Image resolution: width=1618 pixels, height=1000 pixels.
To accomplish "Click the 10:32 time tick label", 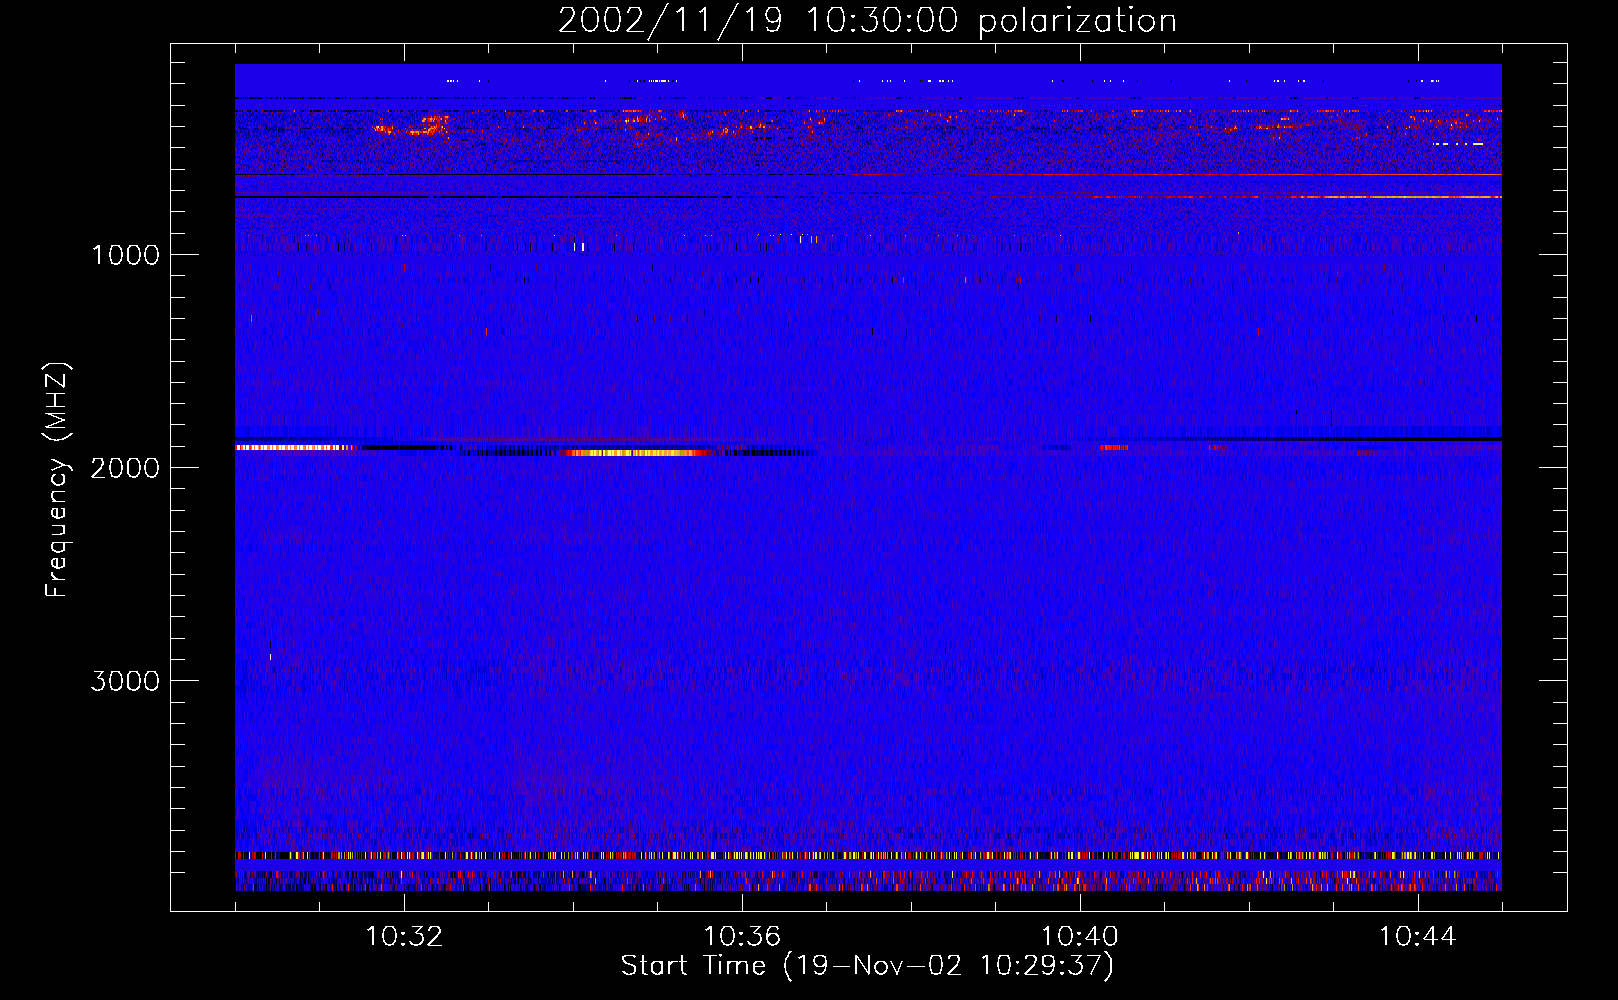I will [404, 936].
